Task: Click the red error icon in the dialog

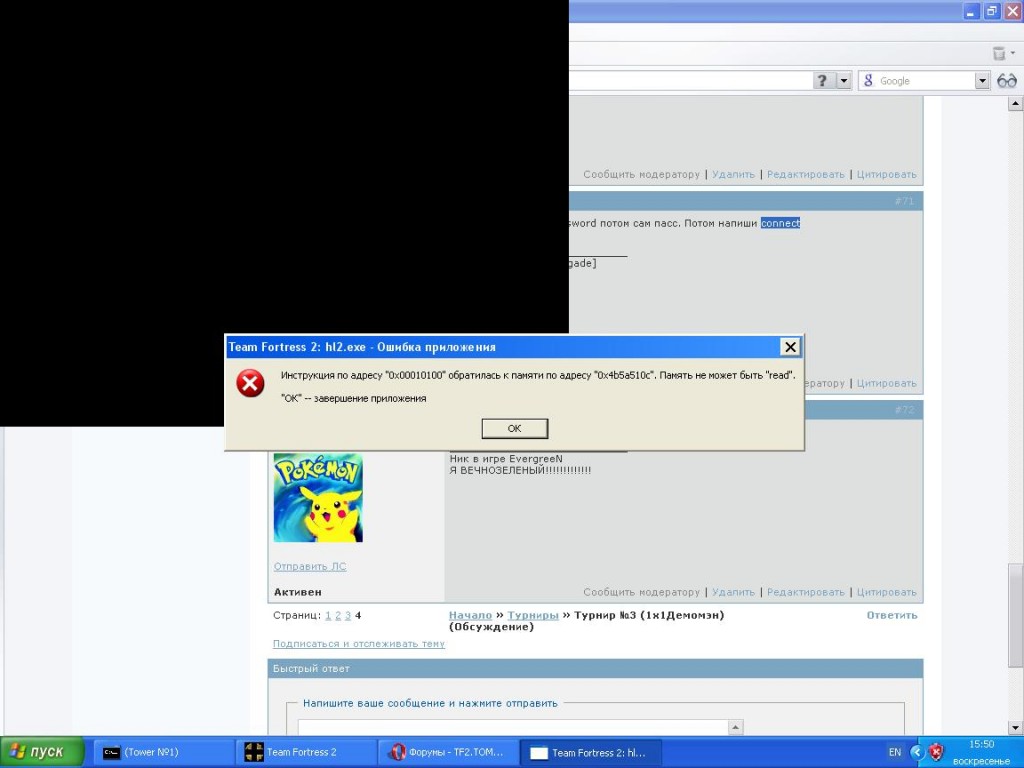Action: coord(250,383)
